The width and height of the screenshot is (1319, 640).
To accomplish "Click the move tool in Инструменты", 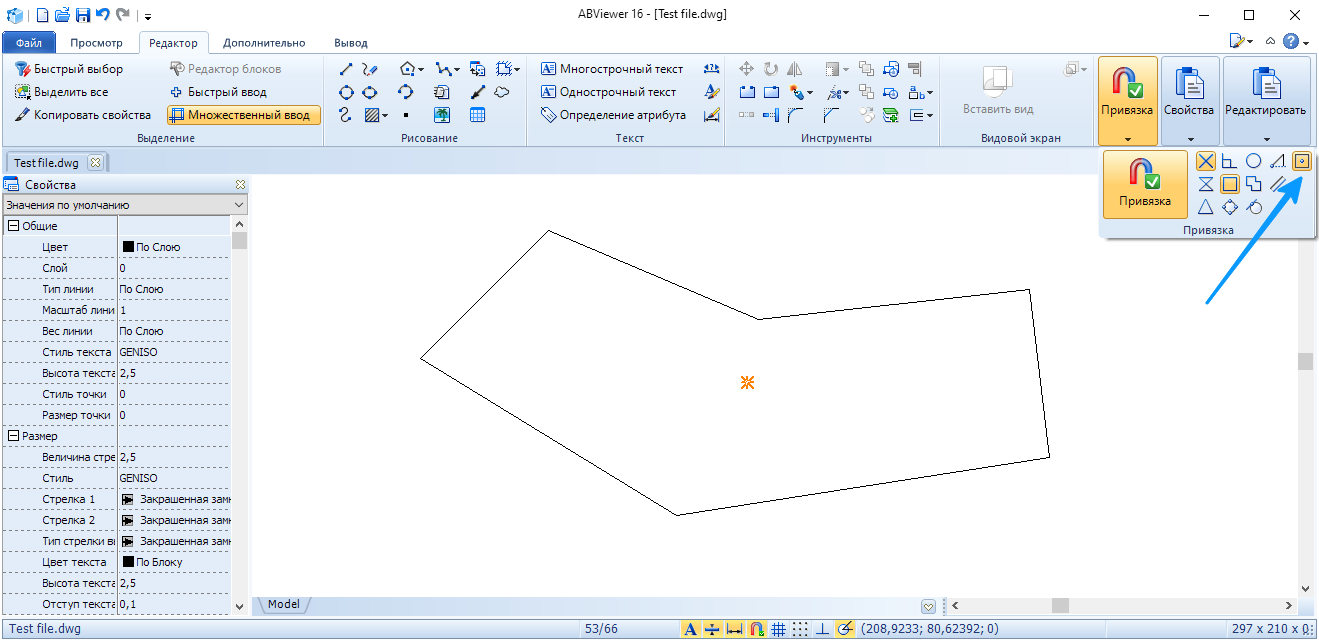I will [x=746, y=69].
